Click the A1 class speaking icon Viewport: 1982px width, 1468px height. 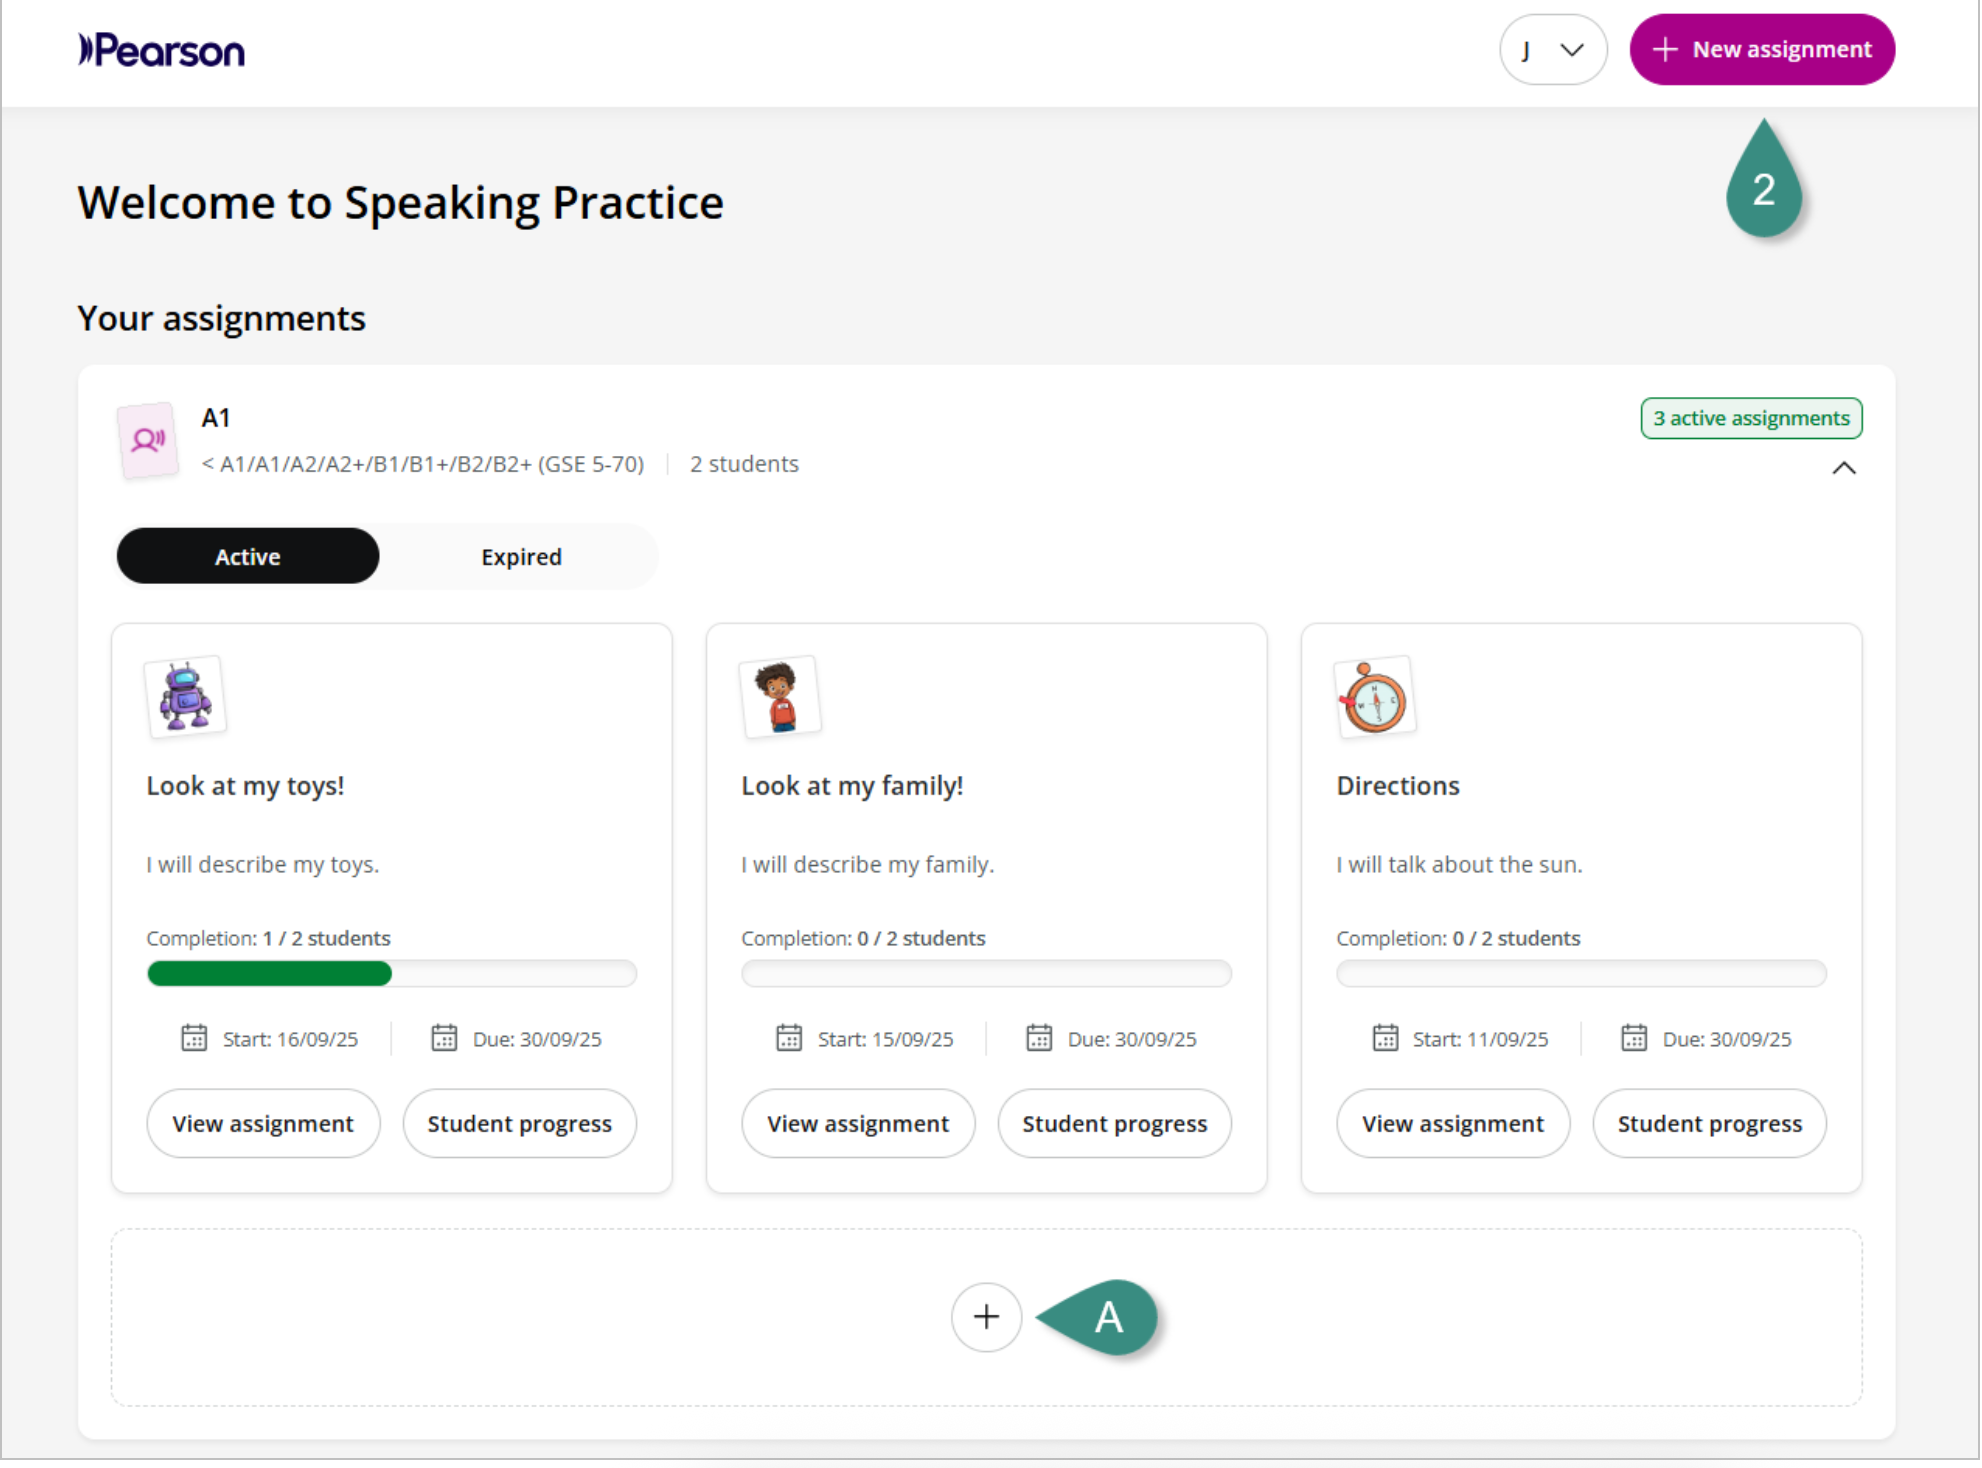[x=148, y=440]
